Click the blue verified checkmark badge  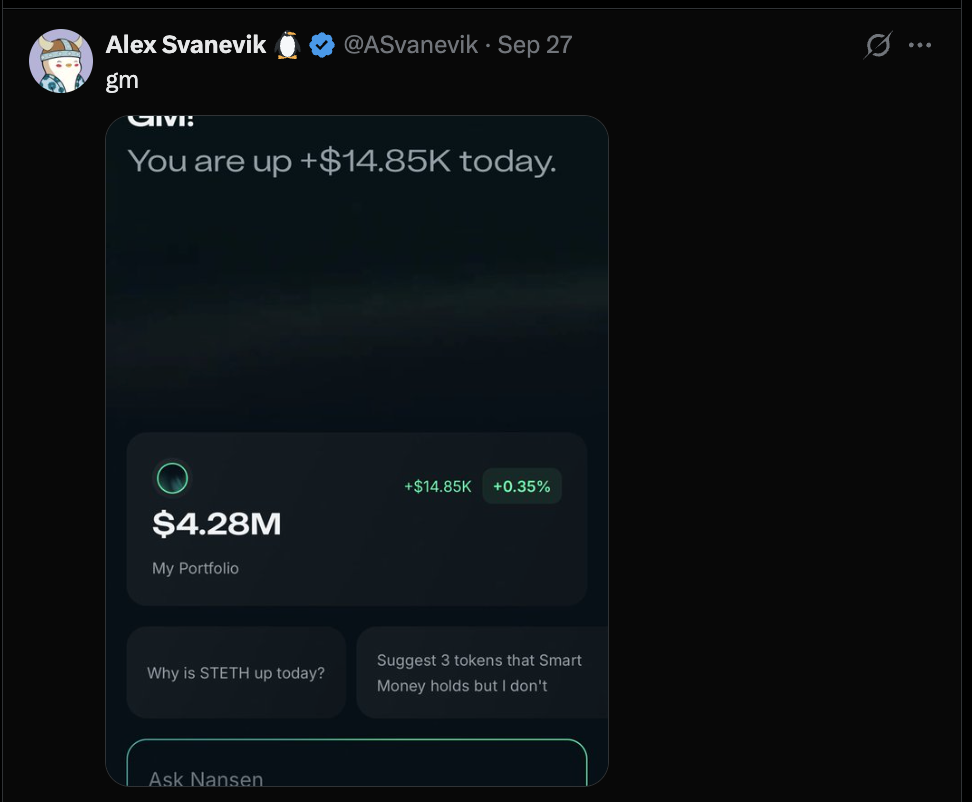pos(322,45)
